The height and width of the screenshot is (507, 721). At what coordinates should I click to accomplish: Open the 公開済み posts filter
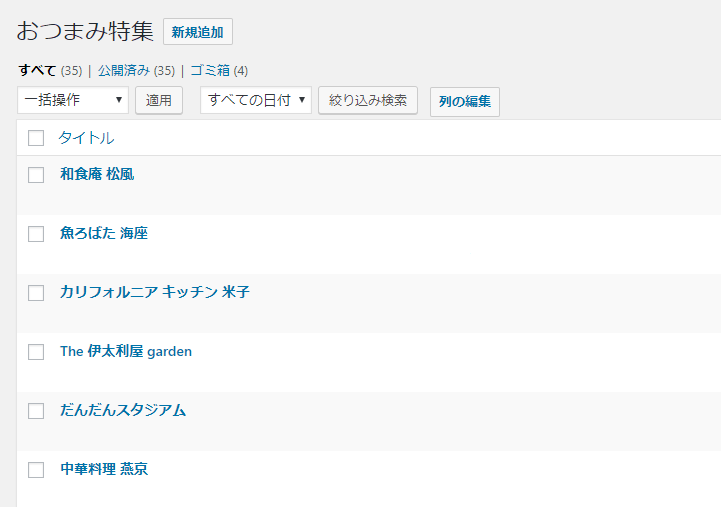pos(125,71)
